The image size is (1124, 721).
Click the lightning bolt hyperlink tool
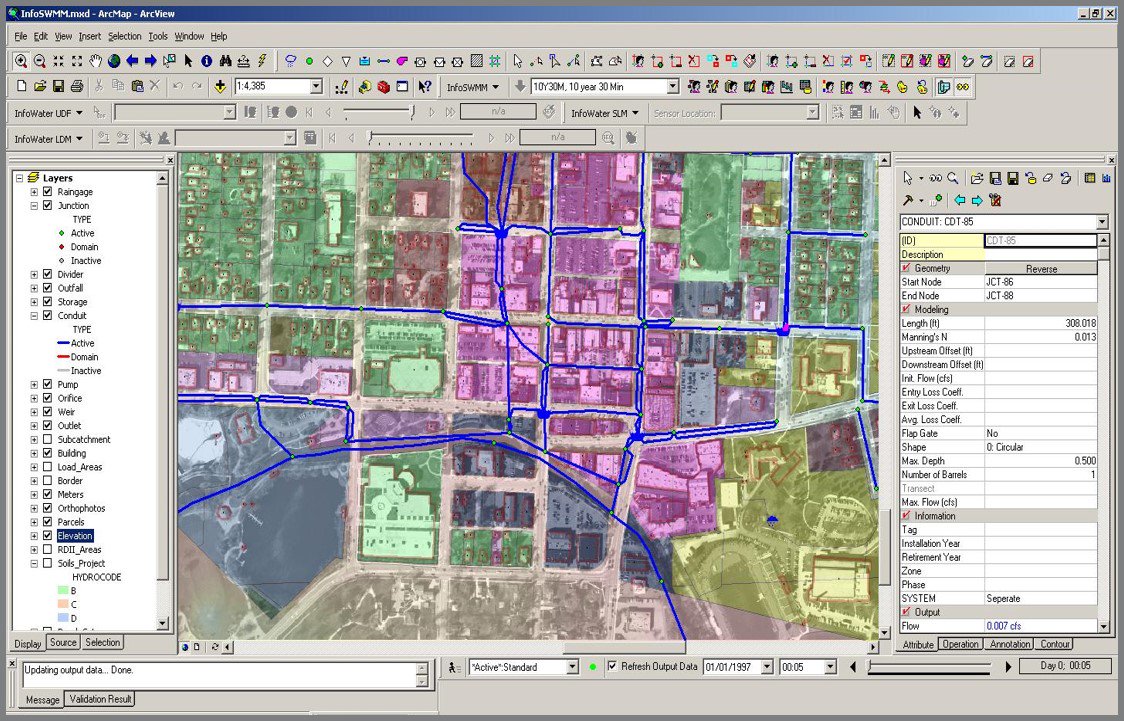(x=262, y=62)
